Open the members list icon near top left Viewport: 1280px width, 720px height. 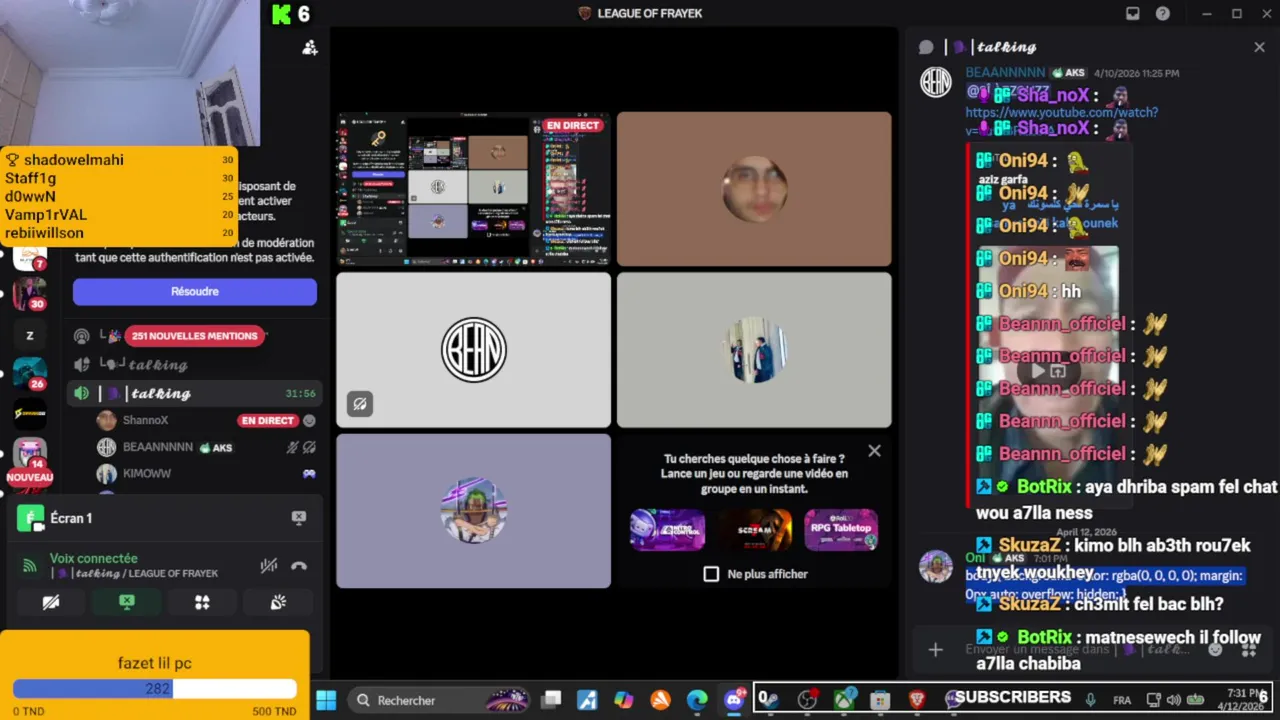[x=310, y=47]
